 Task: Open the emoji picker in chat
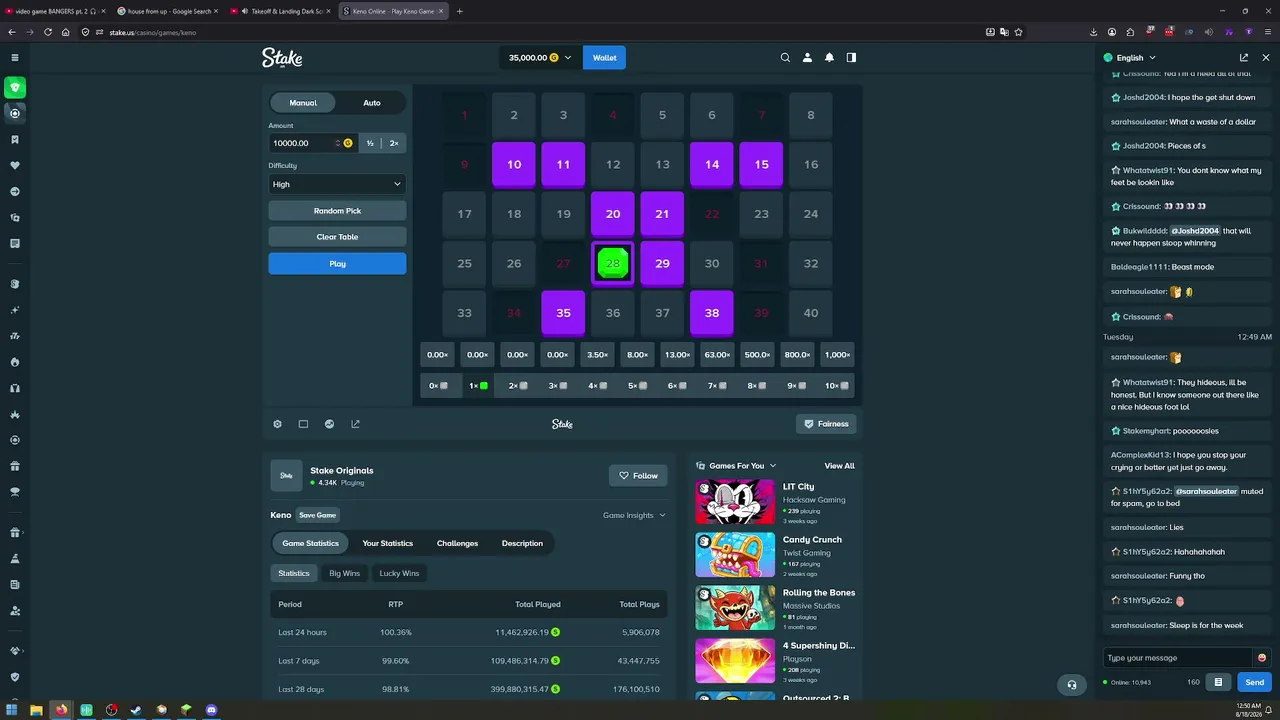coord(1262,658)
